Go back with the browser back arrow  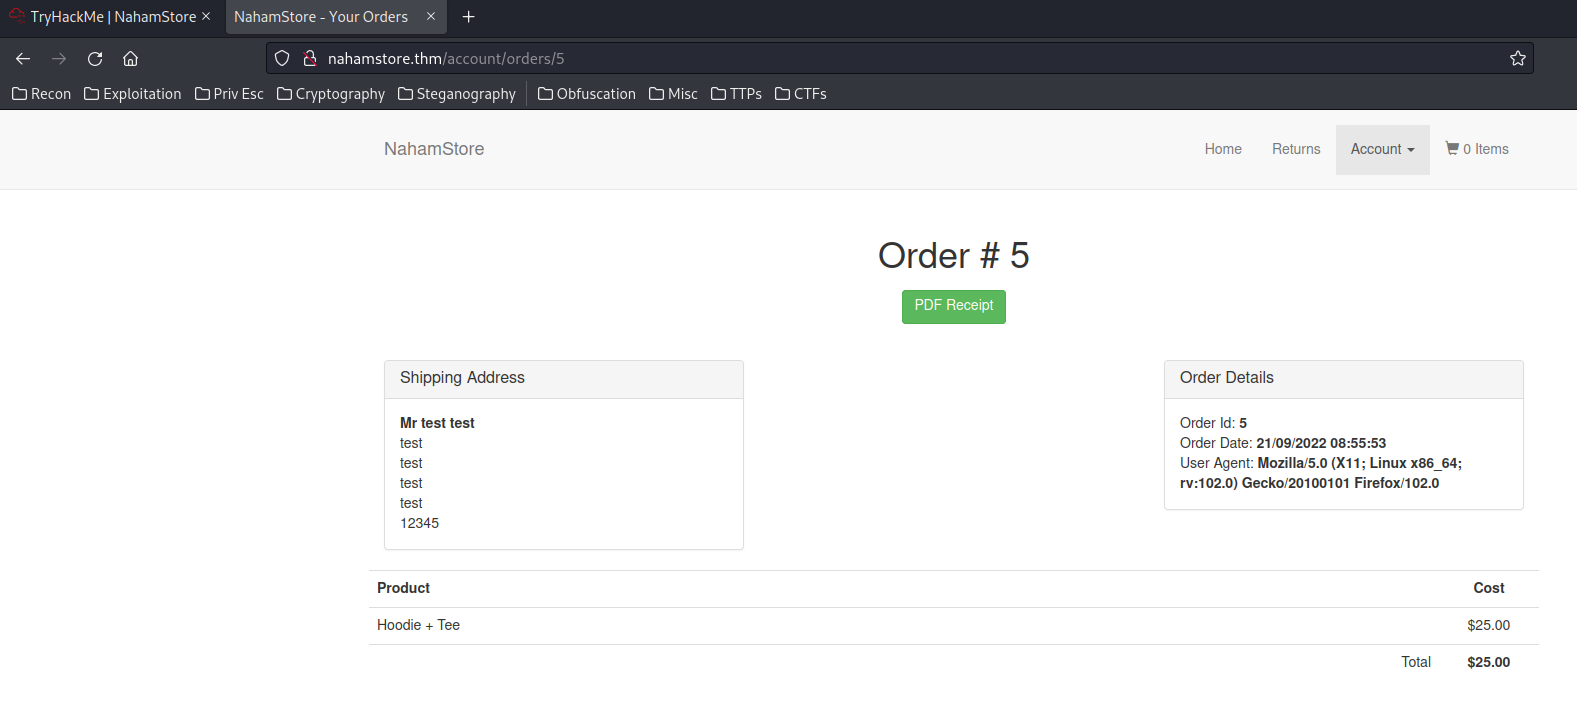coord(23,58)
